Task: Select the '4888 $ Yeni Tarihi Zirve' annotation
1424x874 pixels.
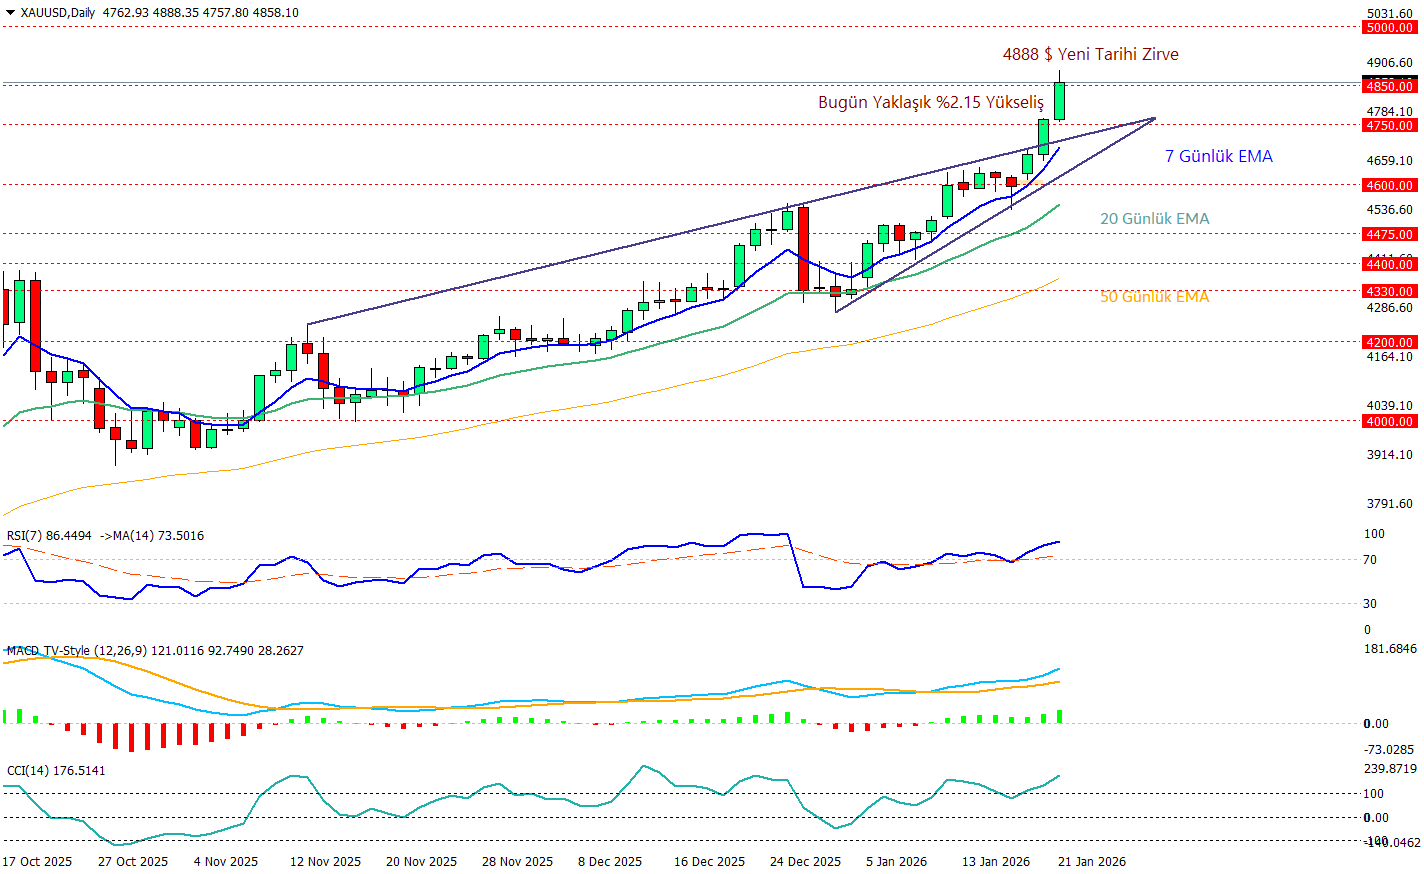Action: pos(1090,54)
